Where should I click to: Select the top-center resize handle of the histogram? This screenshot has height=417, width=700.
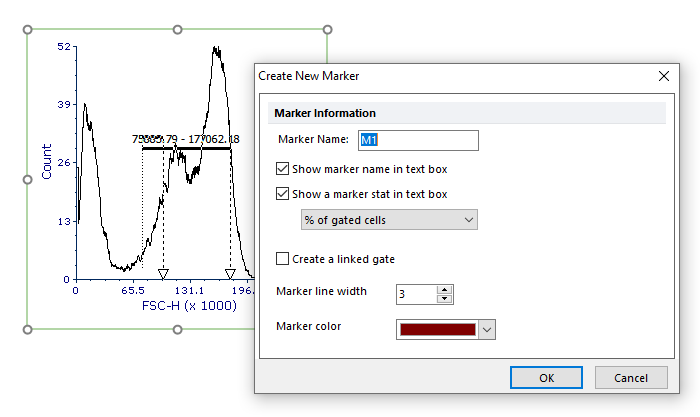coord(178,30)
